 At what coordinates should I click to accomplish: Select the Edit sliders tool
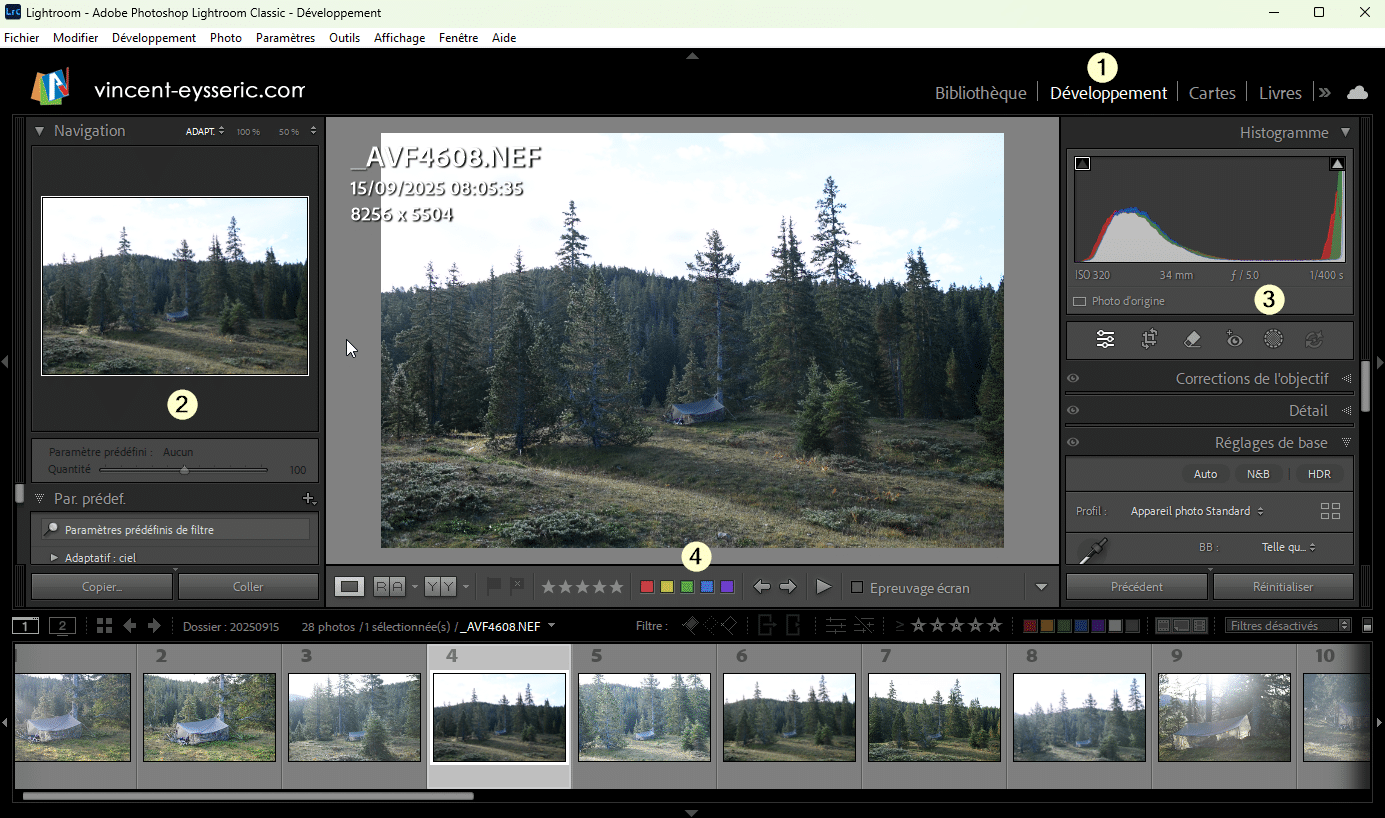1105,339
